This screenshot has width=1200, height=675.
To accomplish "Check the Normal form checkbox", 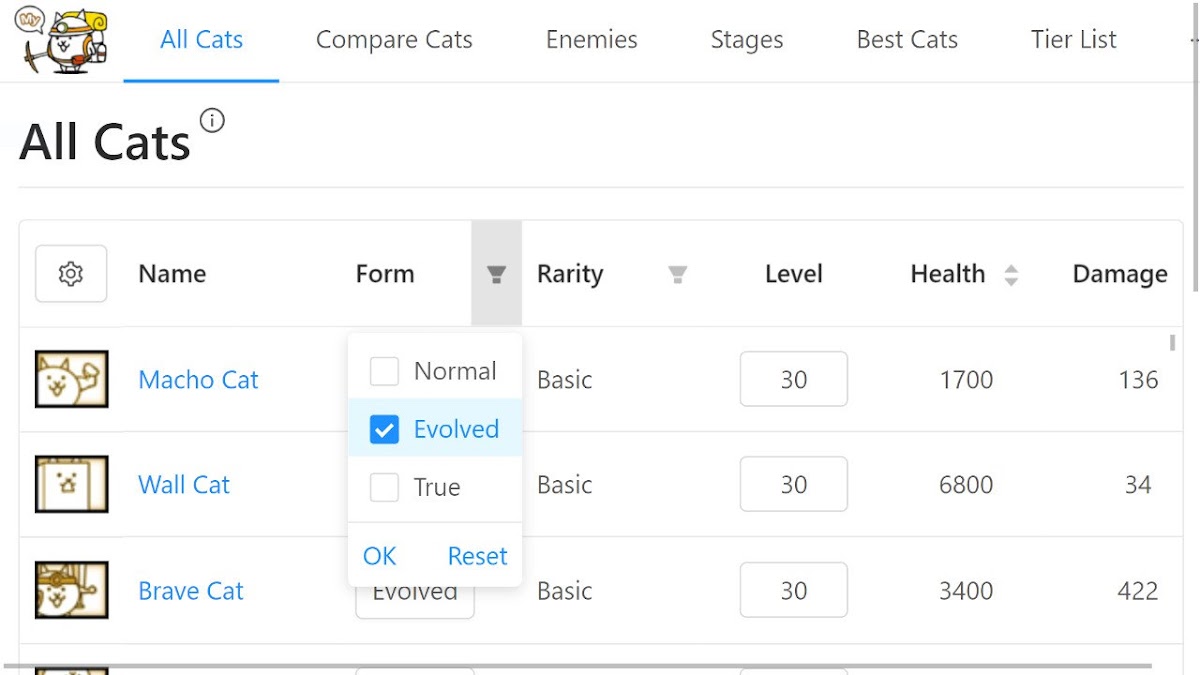I will click(x=384, y=371).
